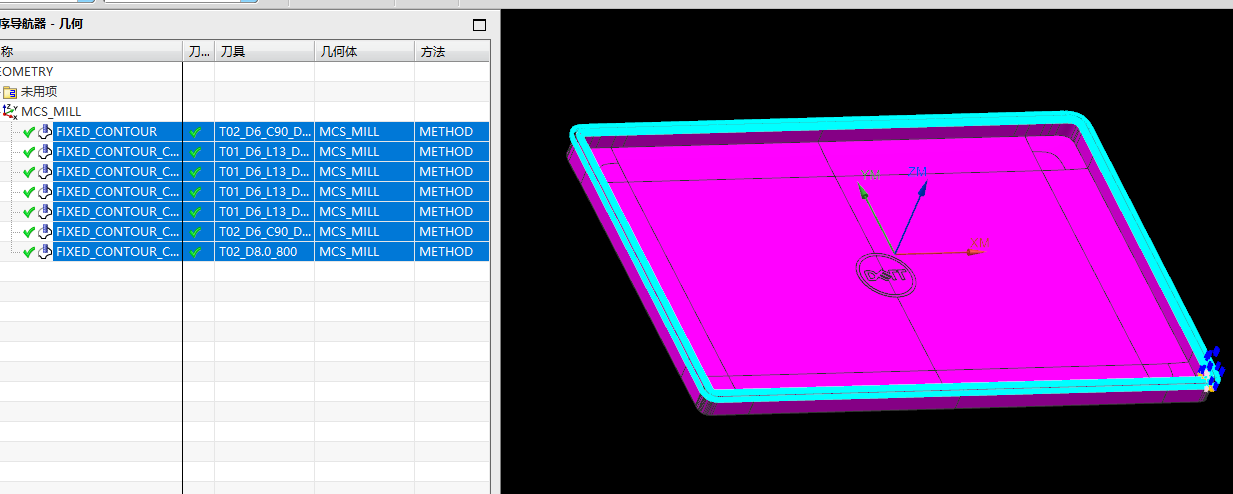Select FIXED_CONTOUR_C... operation using T02_D6_C90 tool
The width and height of the screenshot is (1233, 494).
117,232
